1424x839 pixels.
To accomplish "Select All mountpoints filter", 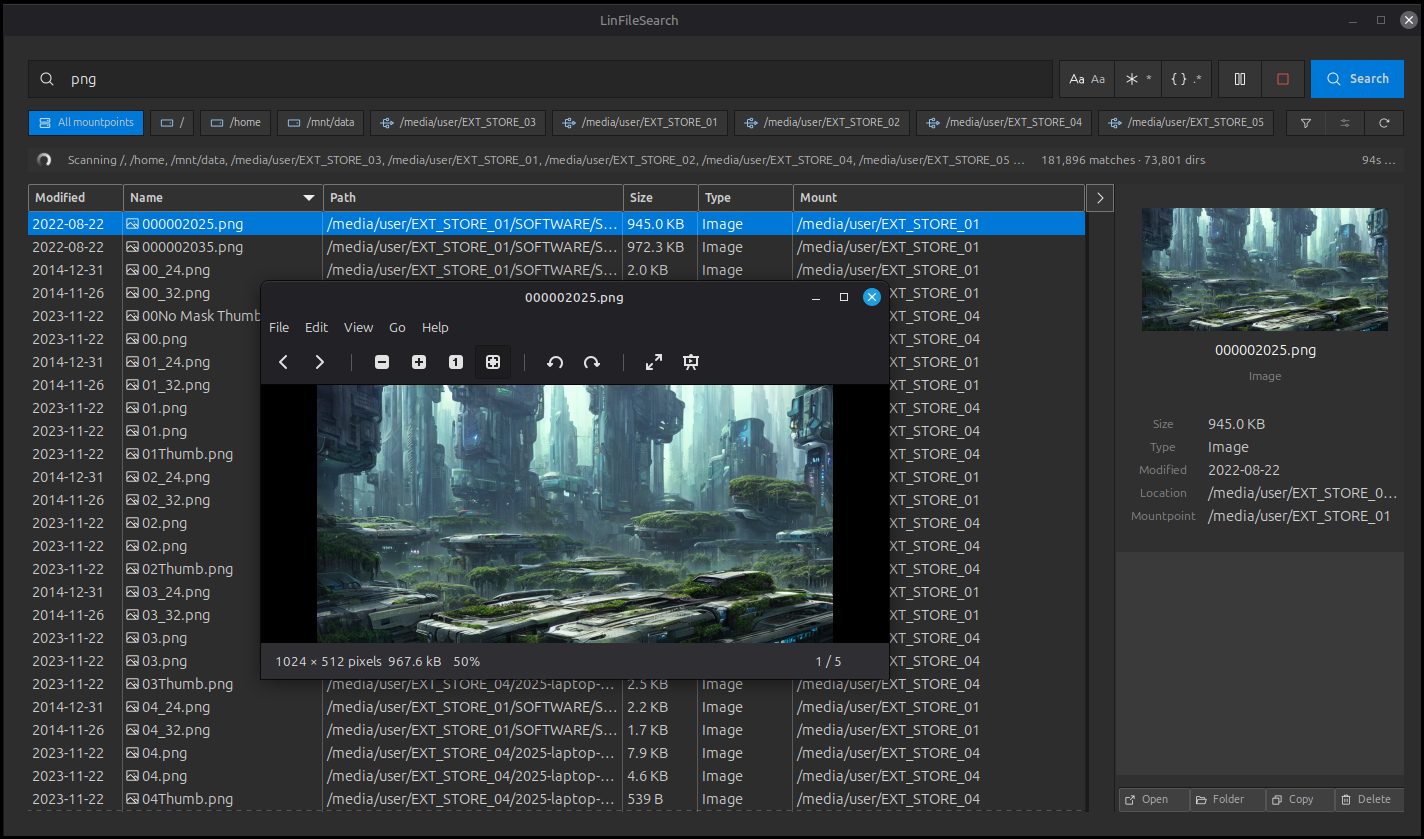I will point(86,123).
